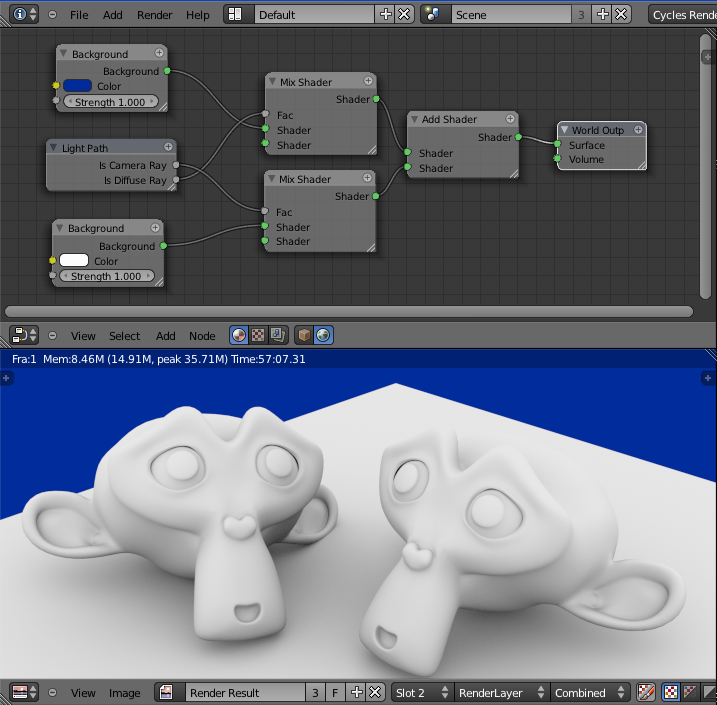This screenshot has height=705, width=717.
Task: Delete the Default screen layout
Action: tap(404, 15)
